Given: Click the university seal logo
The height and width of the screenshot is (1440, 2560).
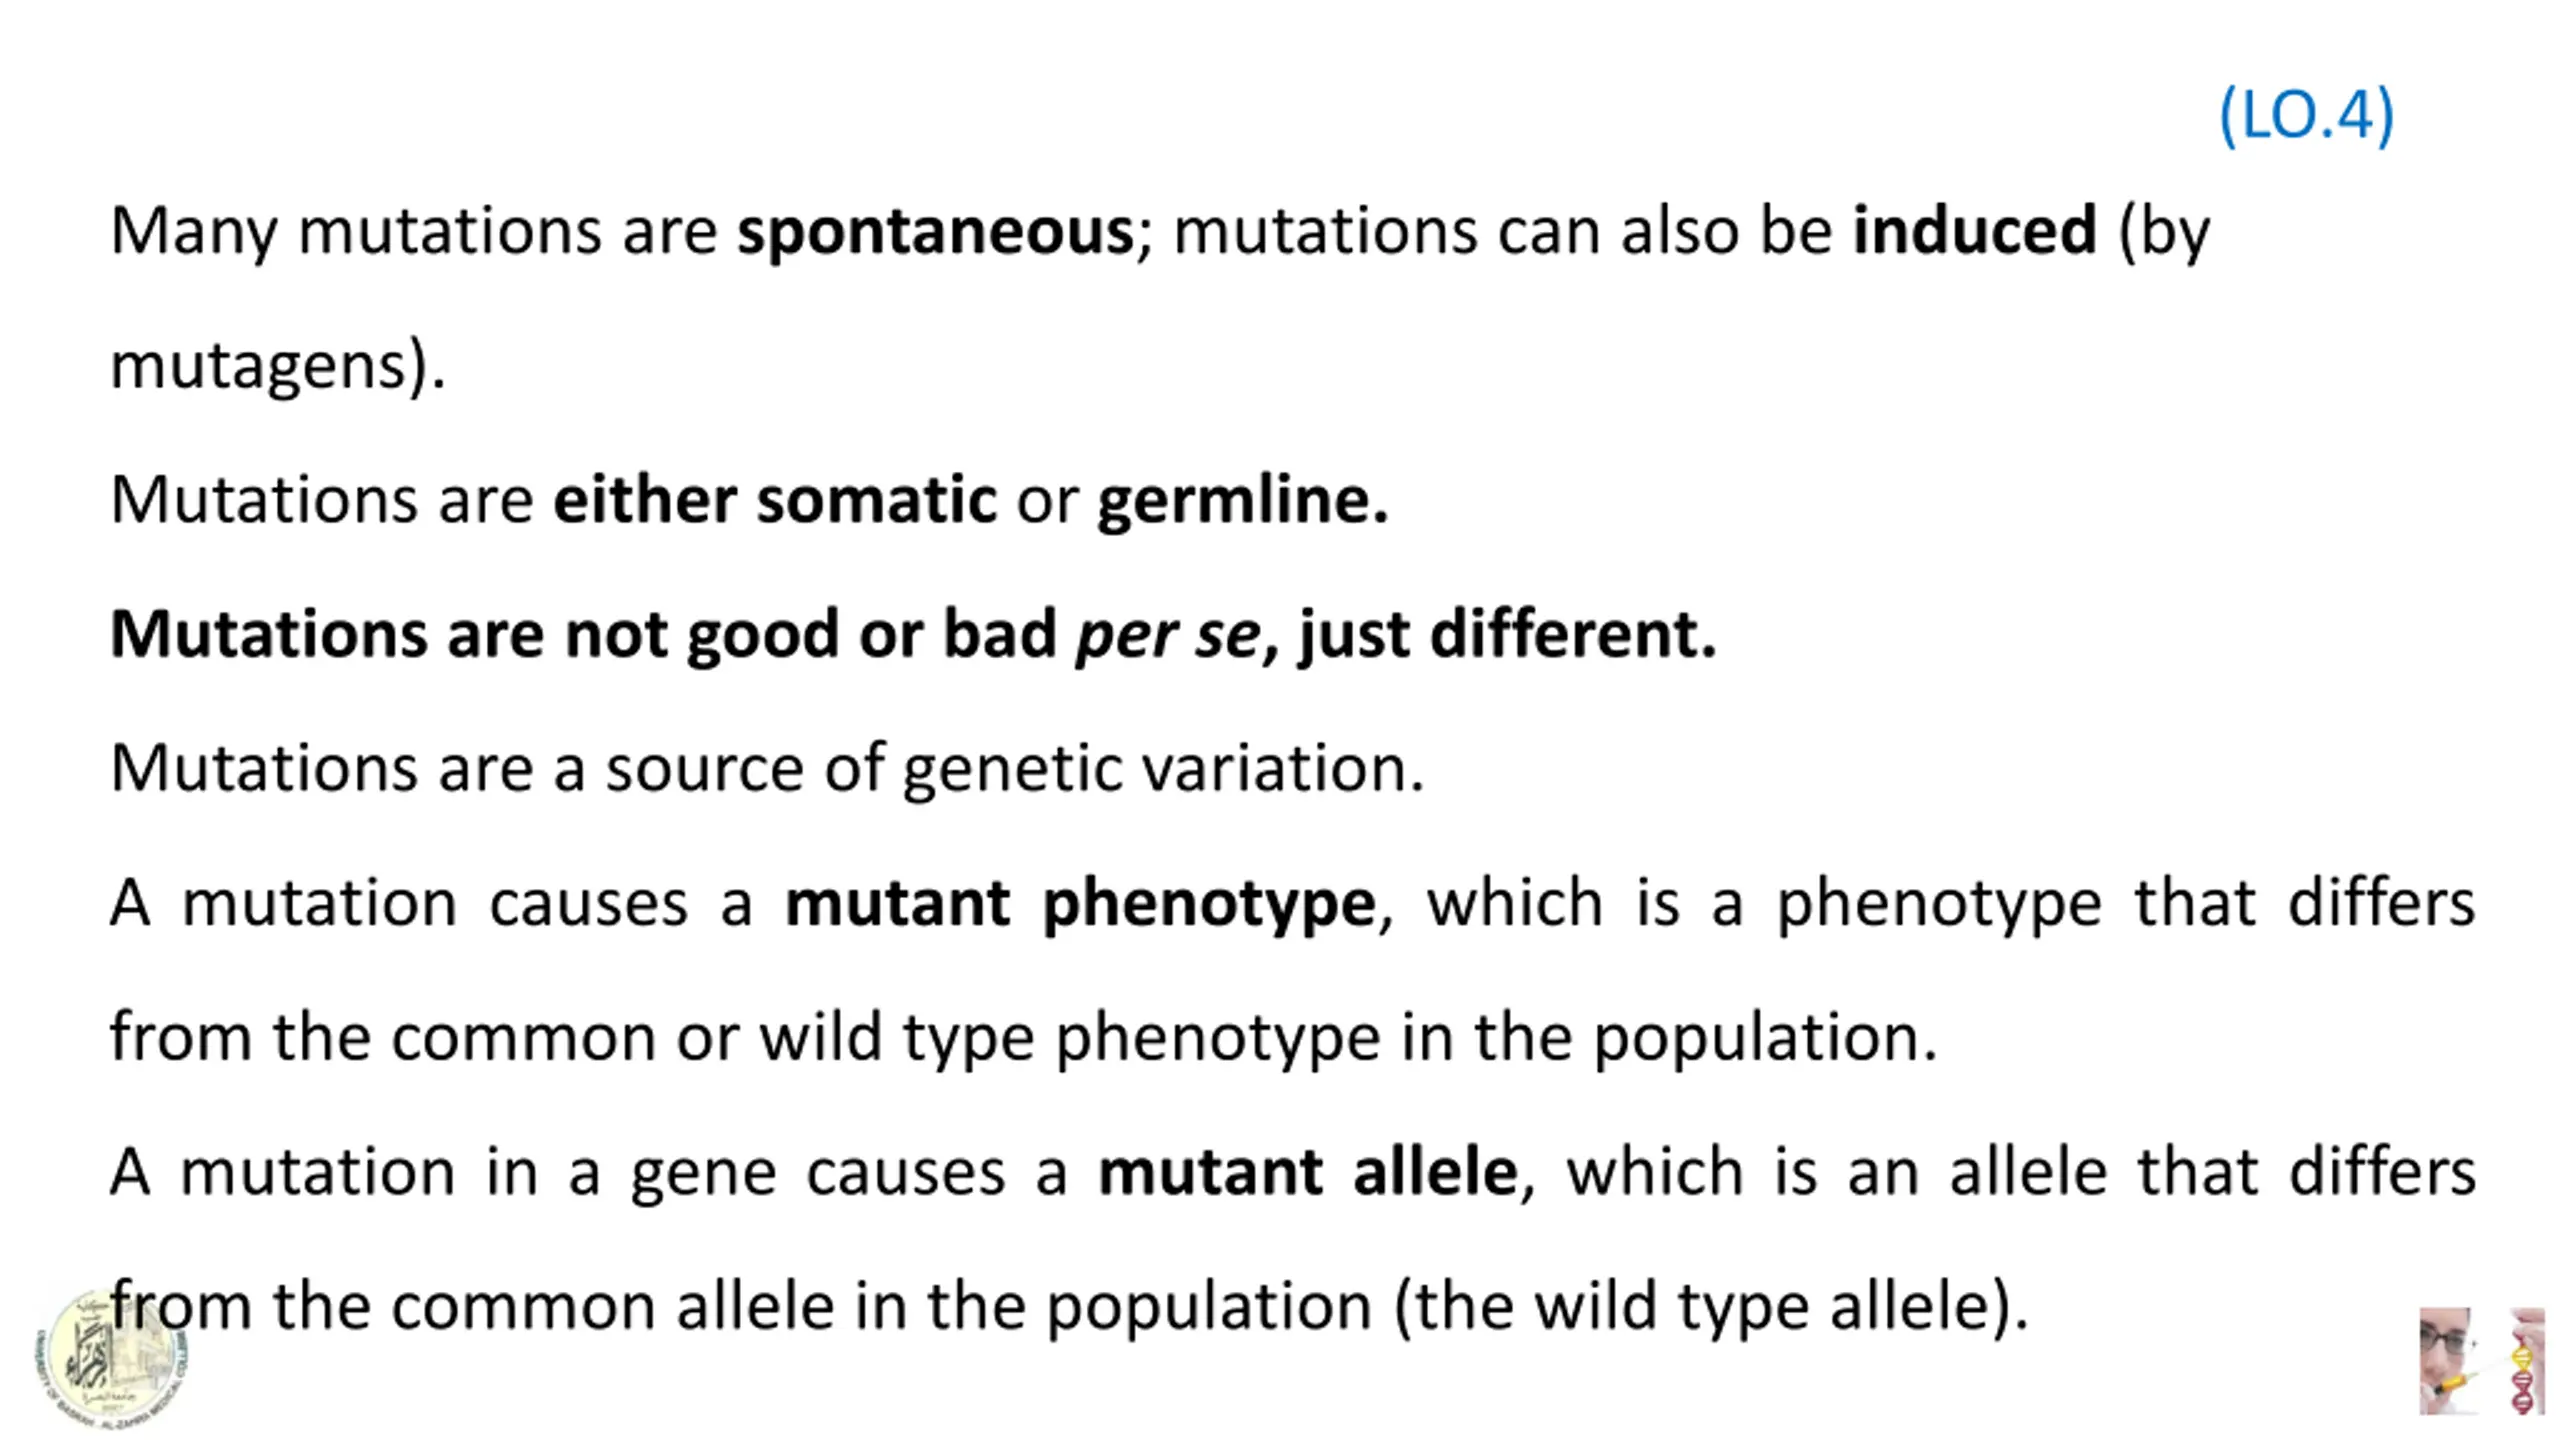Looking at the screenshot, I should click(x=113, y=1358).
